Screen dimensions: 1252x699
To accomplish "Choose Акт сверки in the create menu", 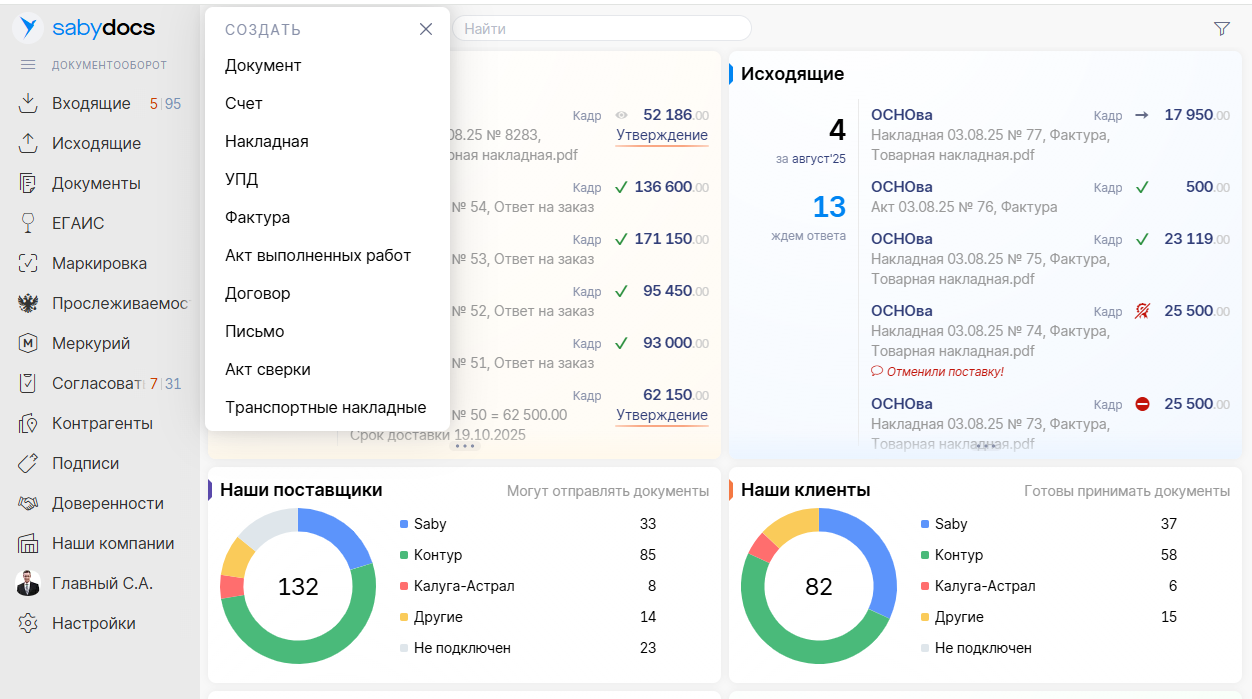I will 267,369.
